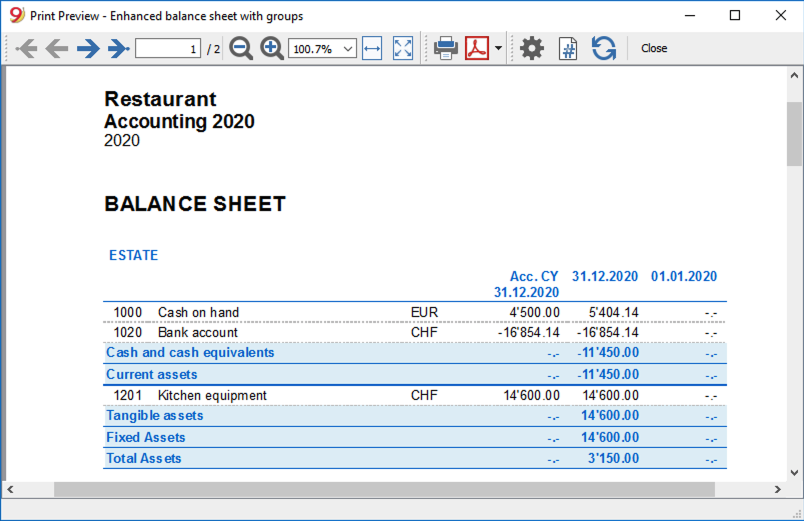Click the 'Fixed Assets' group row
Screen dimensions: 804x521
click(415, 437)
